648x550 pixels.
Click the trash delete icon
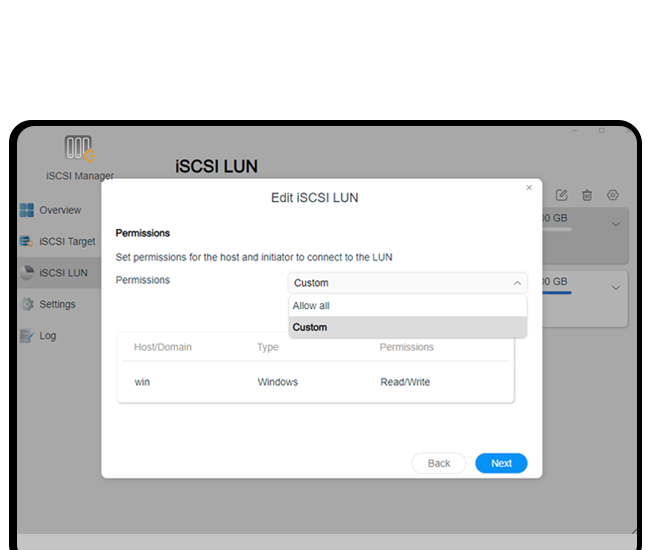588,195
